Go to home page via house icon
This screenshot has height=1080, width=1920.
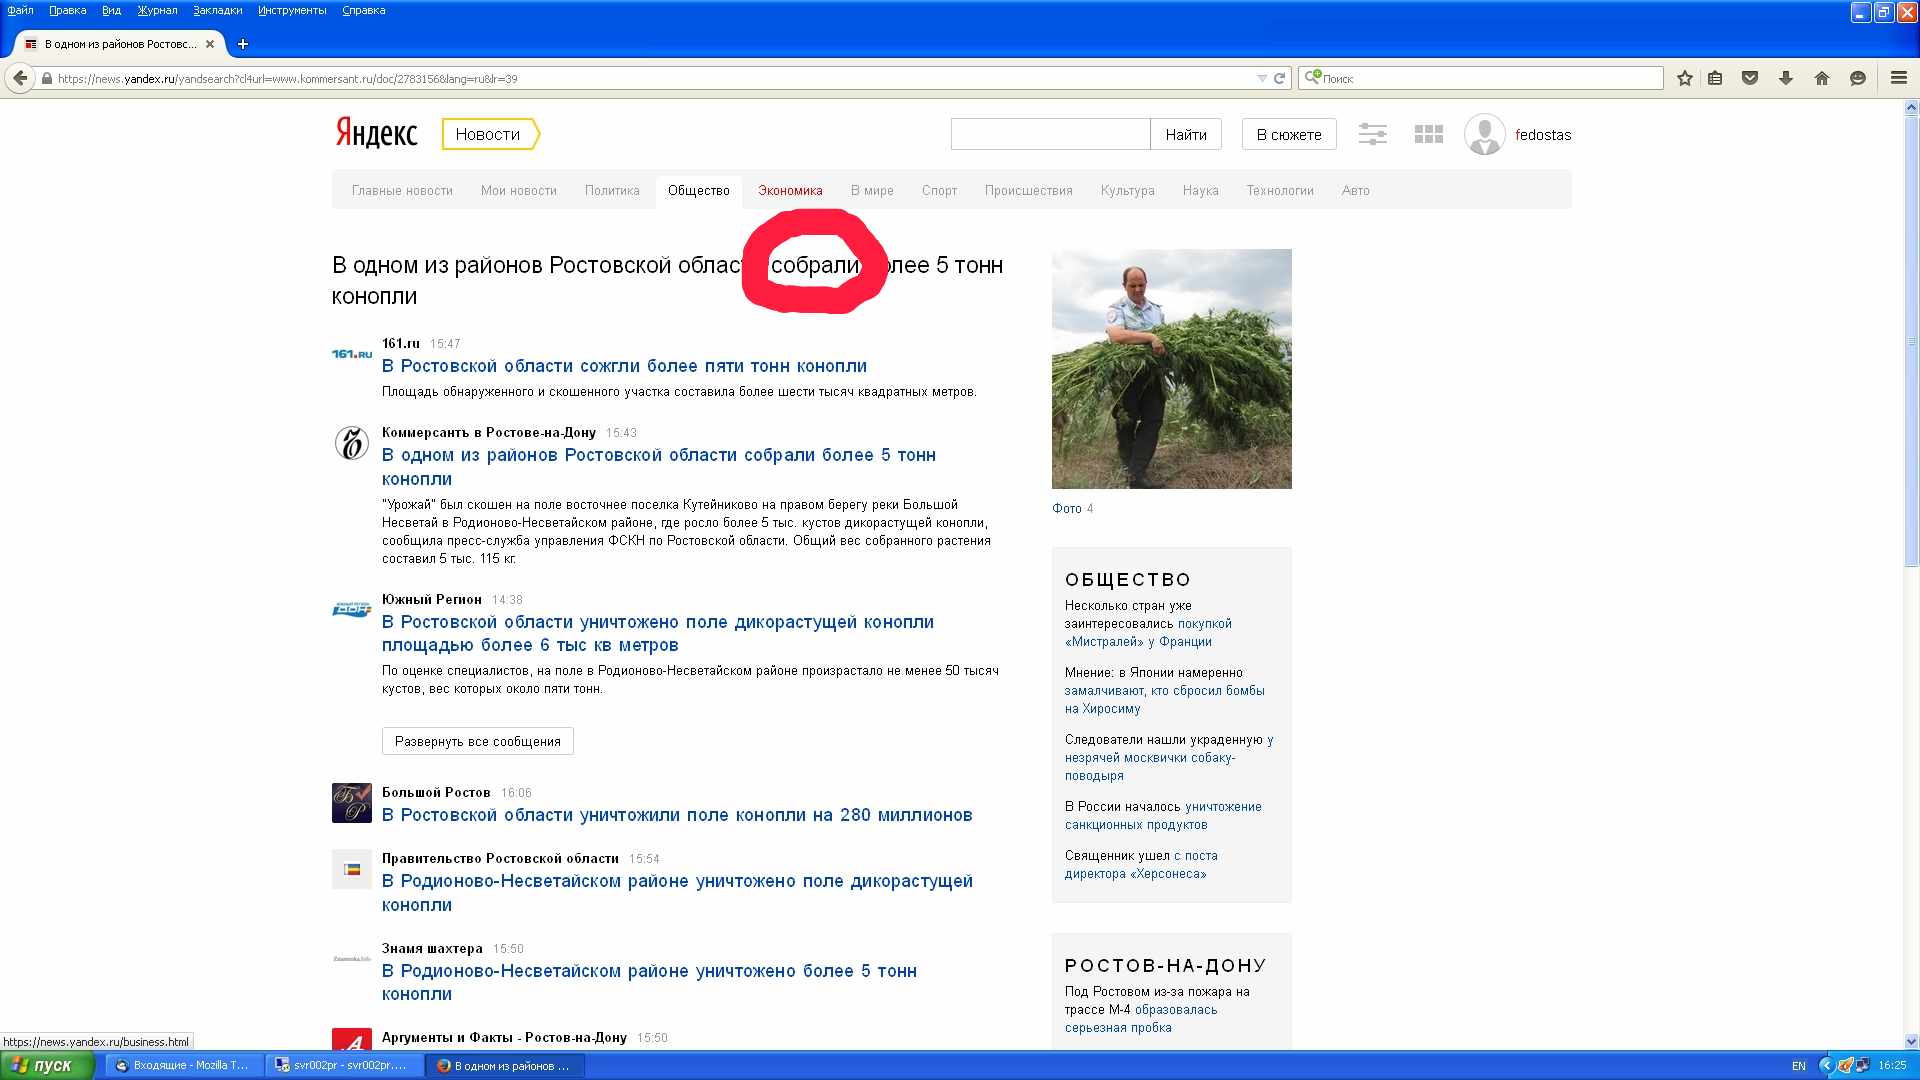tap(1822, 78)
